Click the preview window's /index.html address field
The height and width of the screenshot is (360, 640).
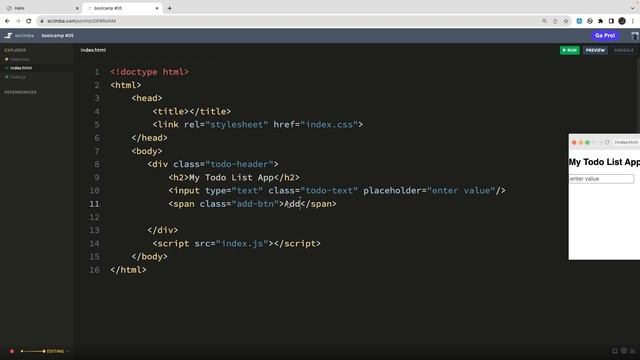(x=626, y=142)
